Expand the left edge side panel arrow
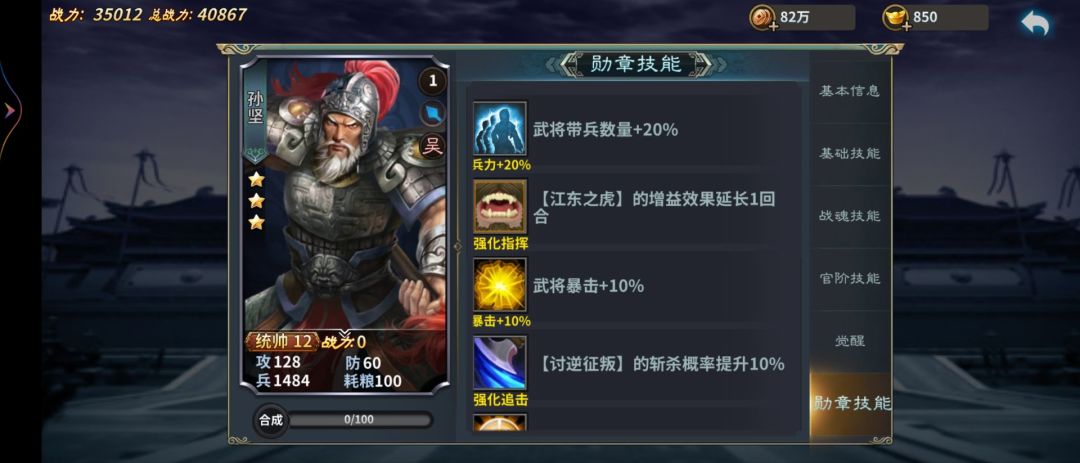The width and height of the screenshot is (1080, 463). coord(10,110)
